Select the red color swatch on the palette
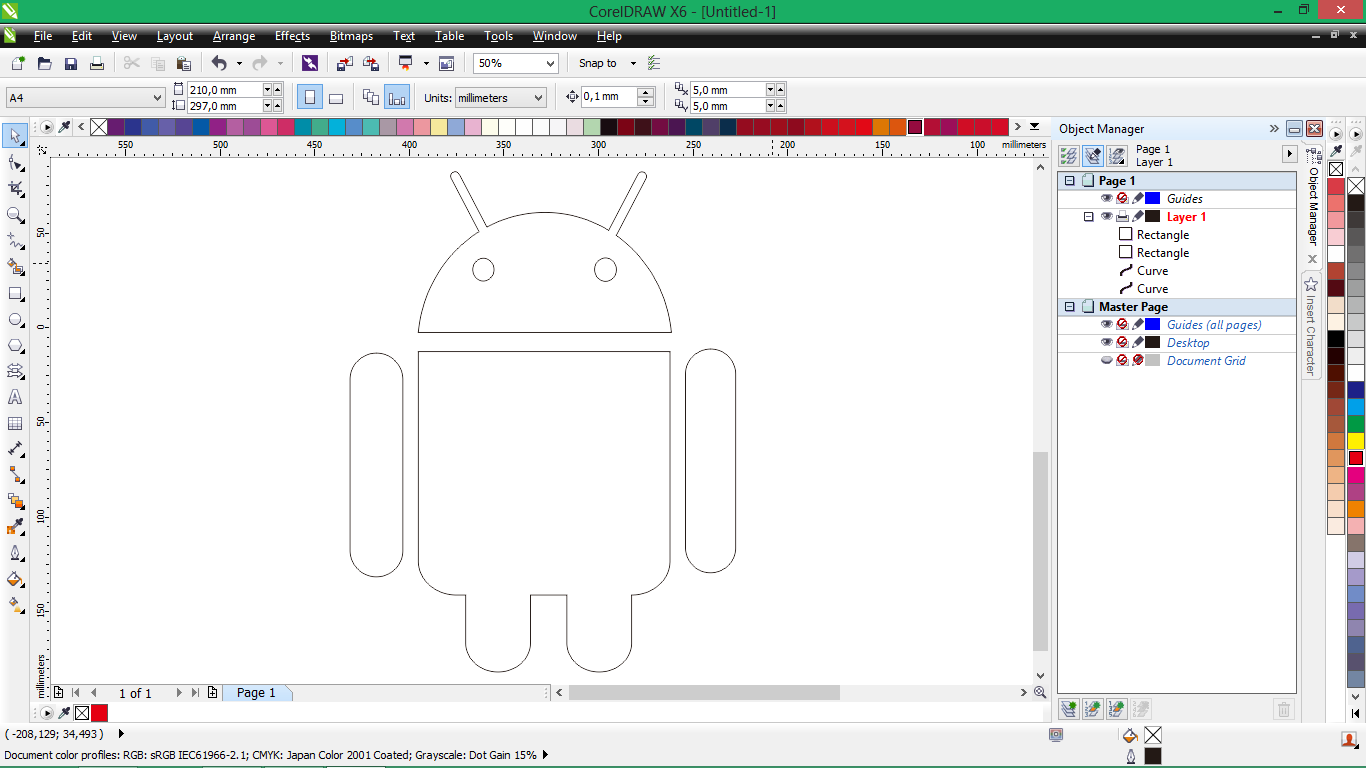The height and width of the screenshot is (768, 1366). point(1355,457)
